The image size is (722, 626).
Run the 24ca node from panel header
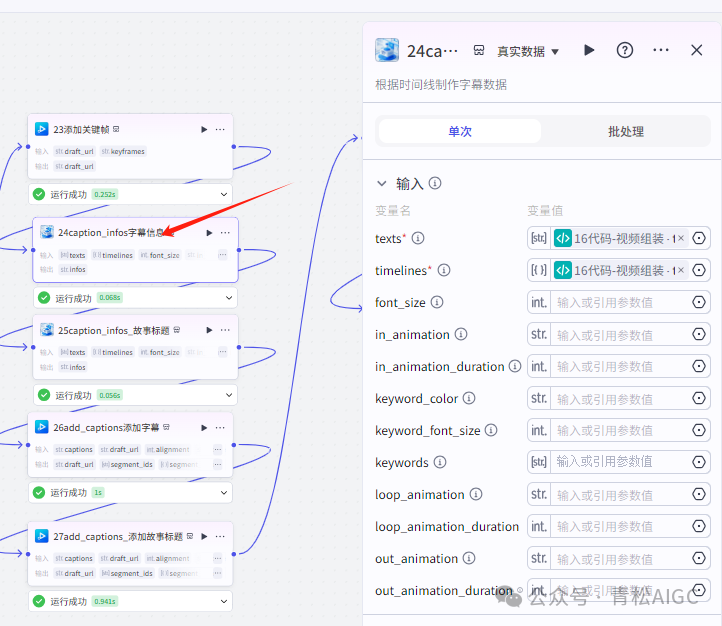point(589,50)
